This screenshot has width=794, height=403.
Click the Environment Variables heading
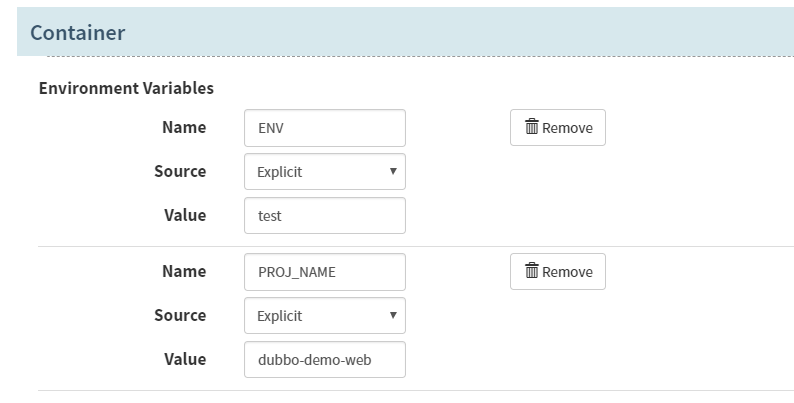pos(126,88)
